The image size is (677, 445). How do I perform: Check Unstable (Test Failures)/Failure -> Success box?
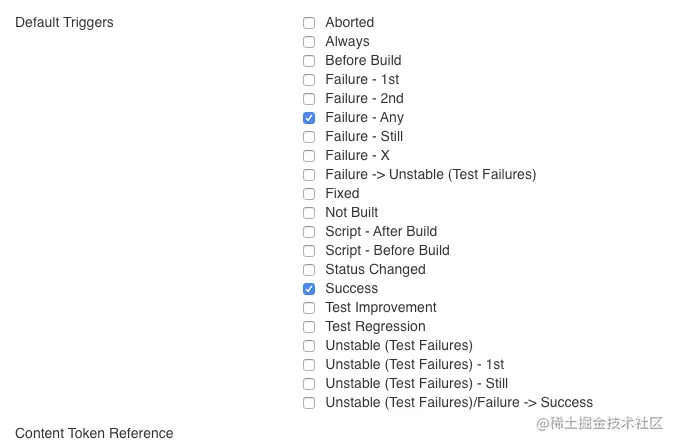point(309,403)
